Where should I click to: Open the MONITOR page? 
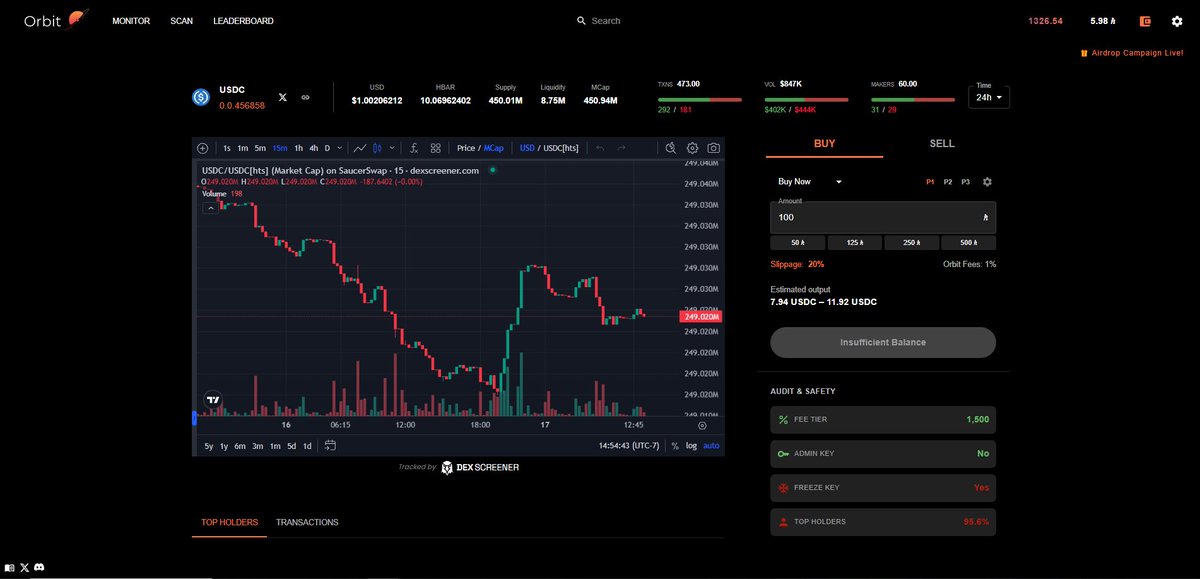click(131, 21)
